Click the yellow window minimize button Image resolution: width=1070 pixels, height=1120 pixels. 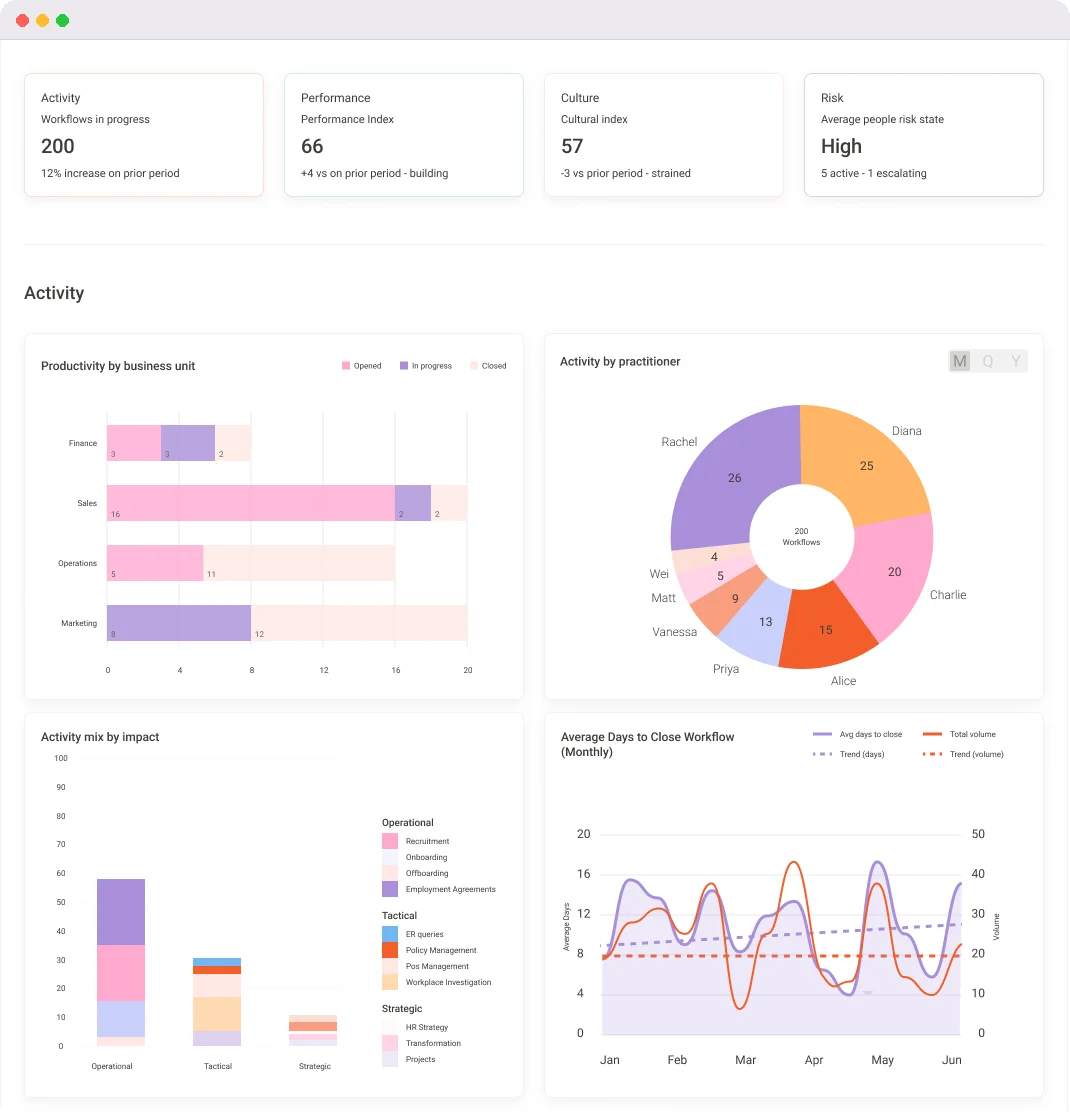(x=42, y=21)
